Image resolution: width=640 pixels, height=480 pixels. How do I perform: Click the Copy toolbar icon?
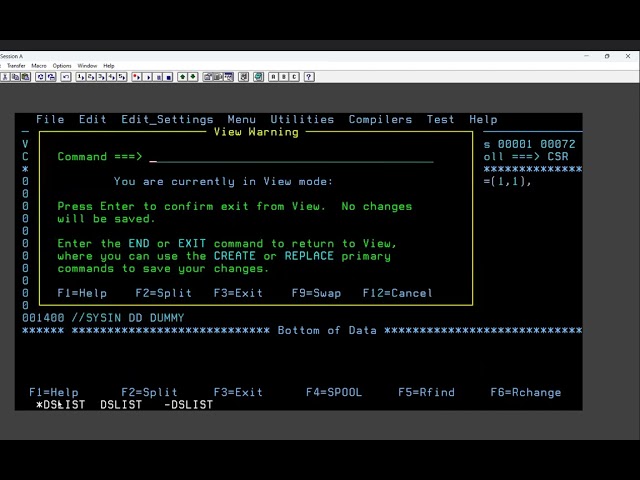(x=16, y=77)
